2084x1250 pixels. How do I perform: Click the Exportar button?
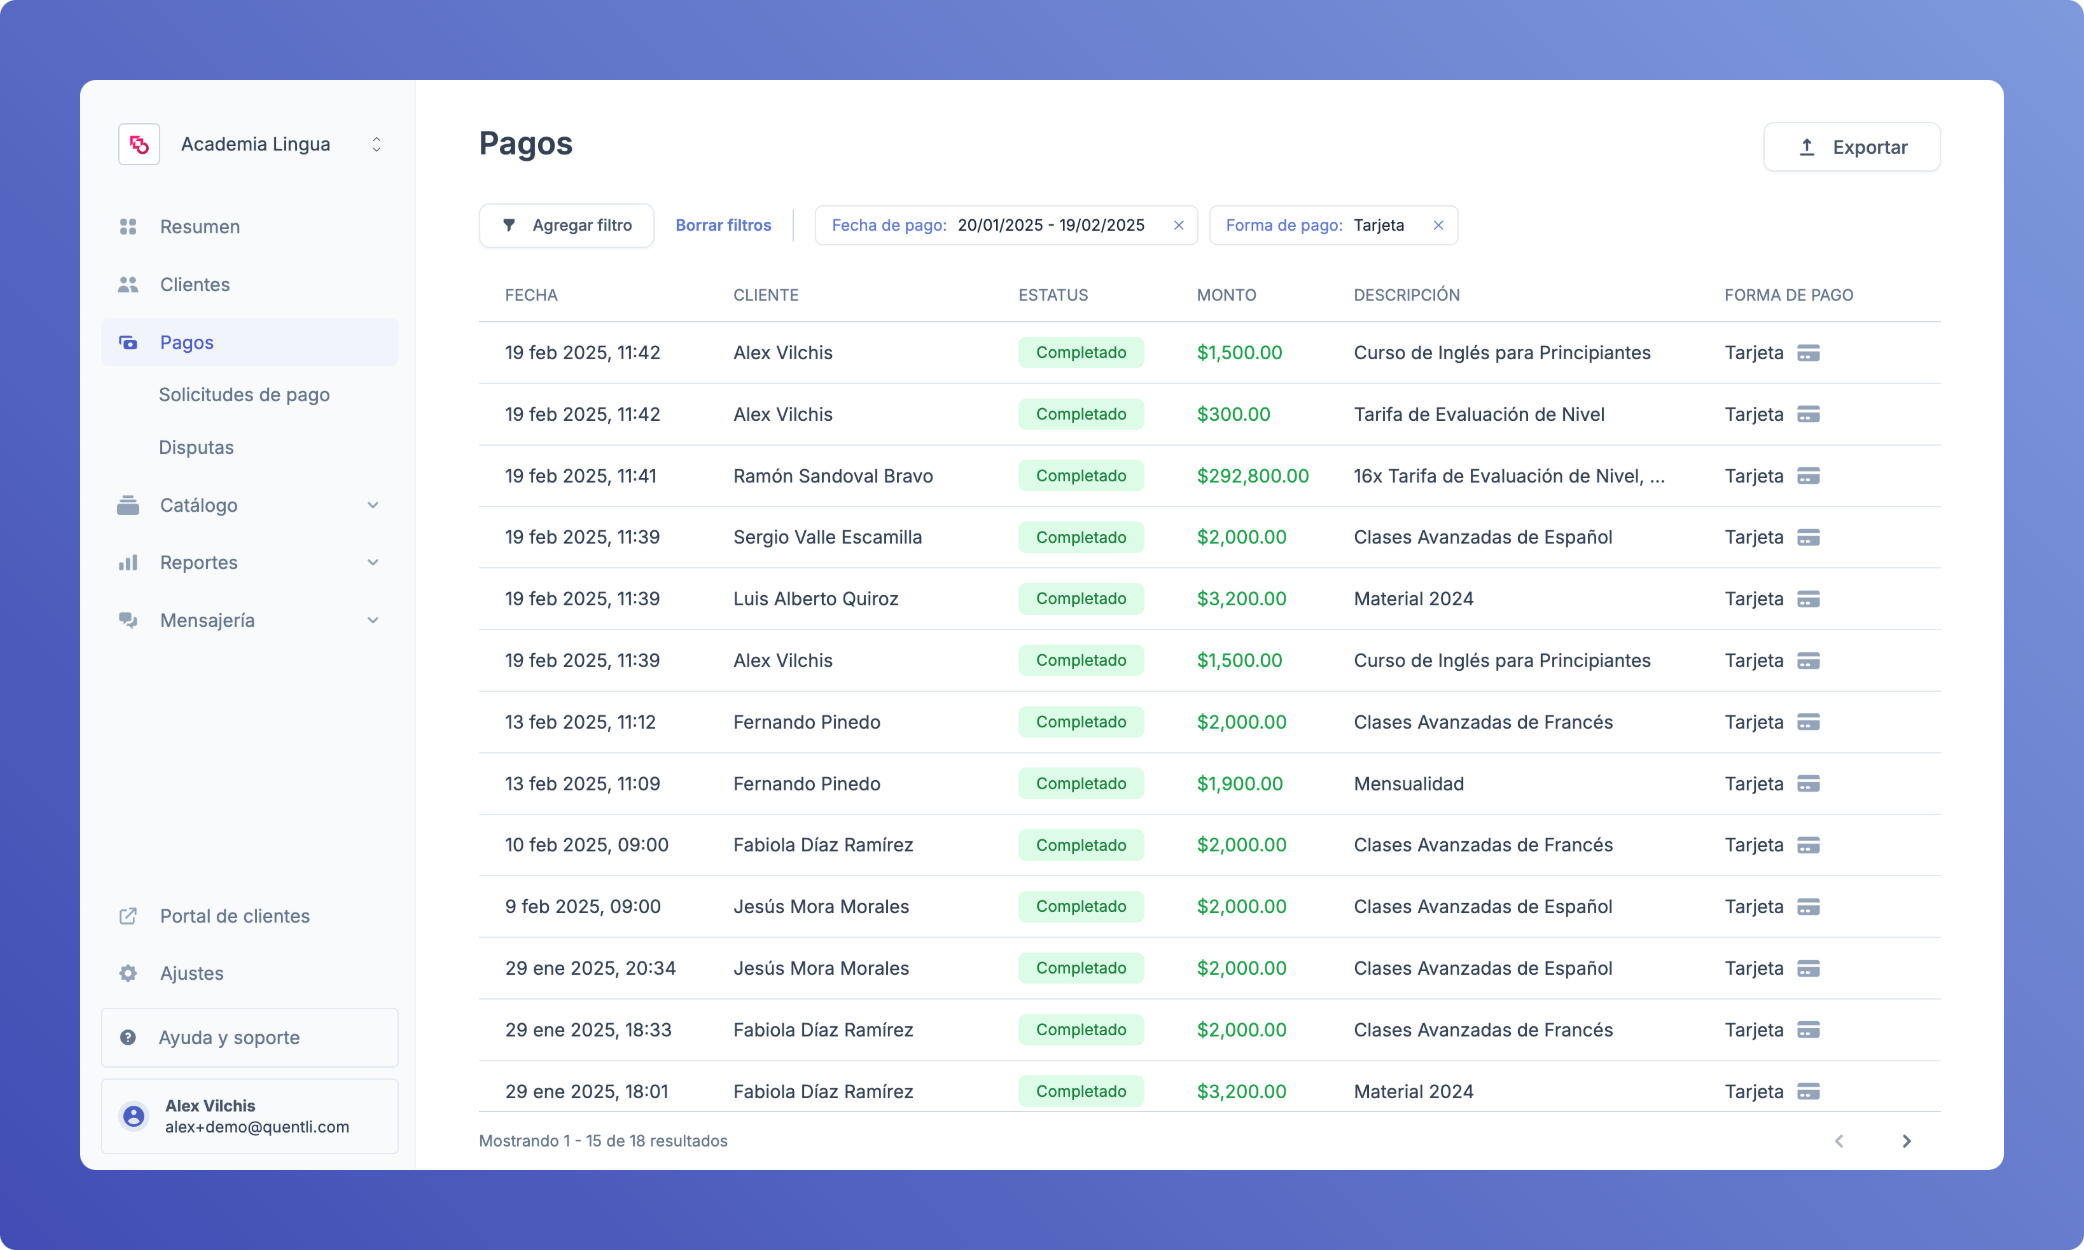pyautogui.click(x=1851, y=147)
